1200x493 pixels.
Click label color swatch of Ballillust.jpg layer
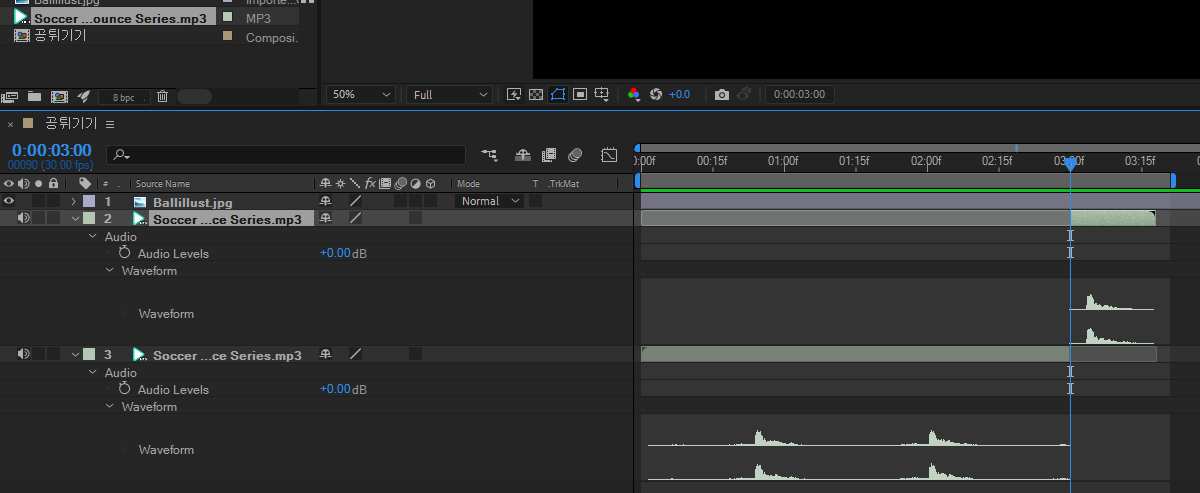point(89,201)
